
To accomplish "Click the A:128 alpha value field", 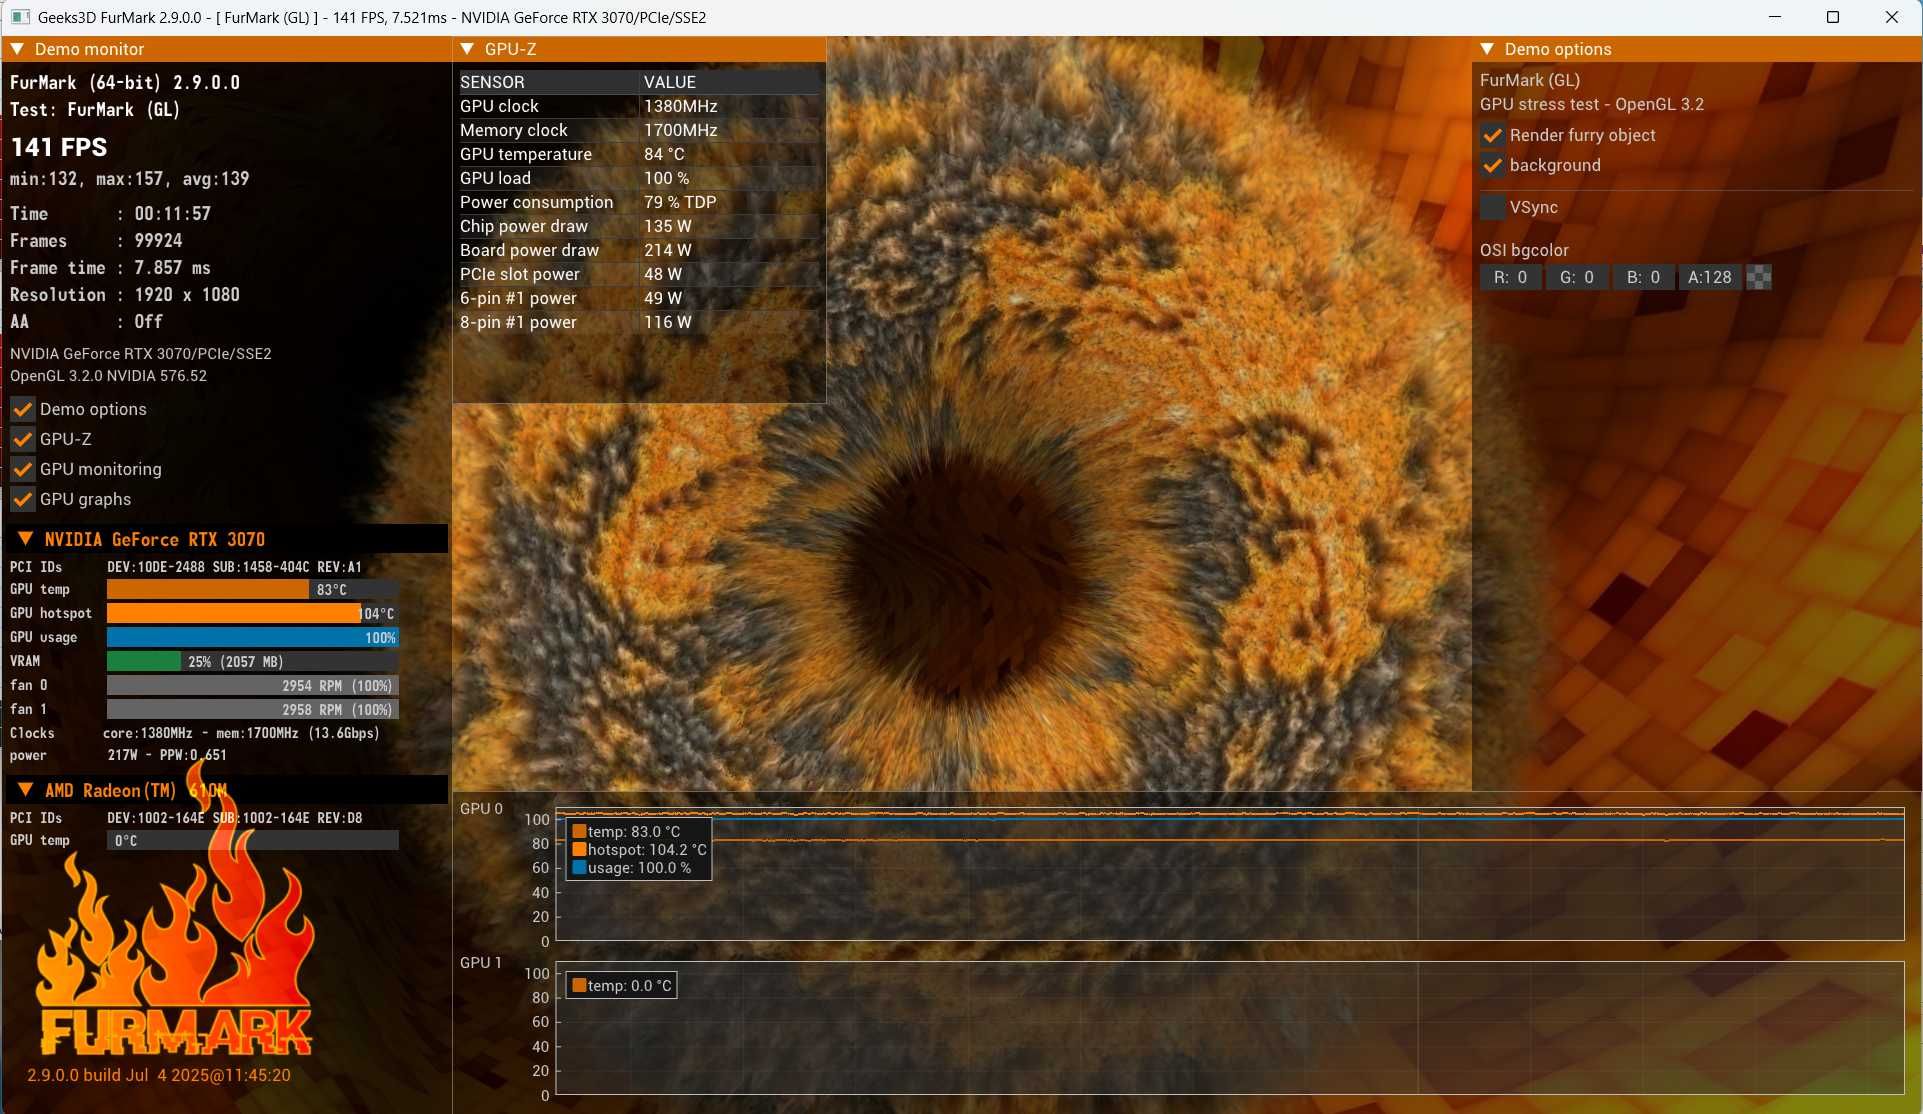I will 1710,277.
